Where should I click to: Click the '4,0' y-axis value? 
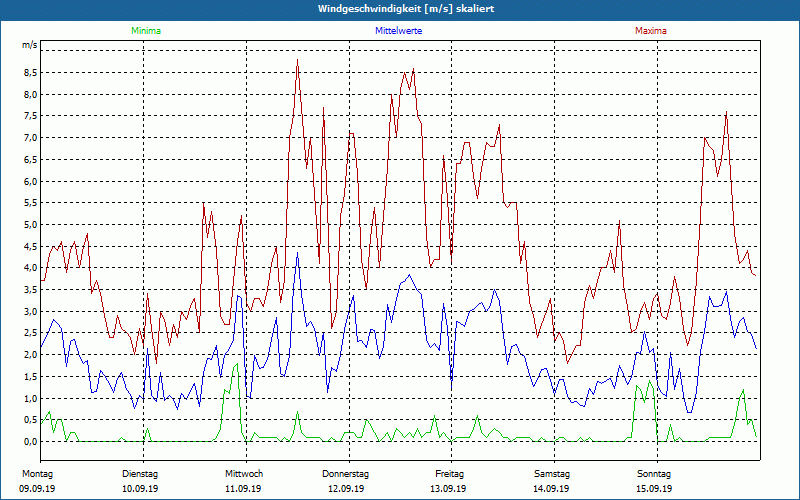pos(30,268)
